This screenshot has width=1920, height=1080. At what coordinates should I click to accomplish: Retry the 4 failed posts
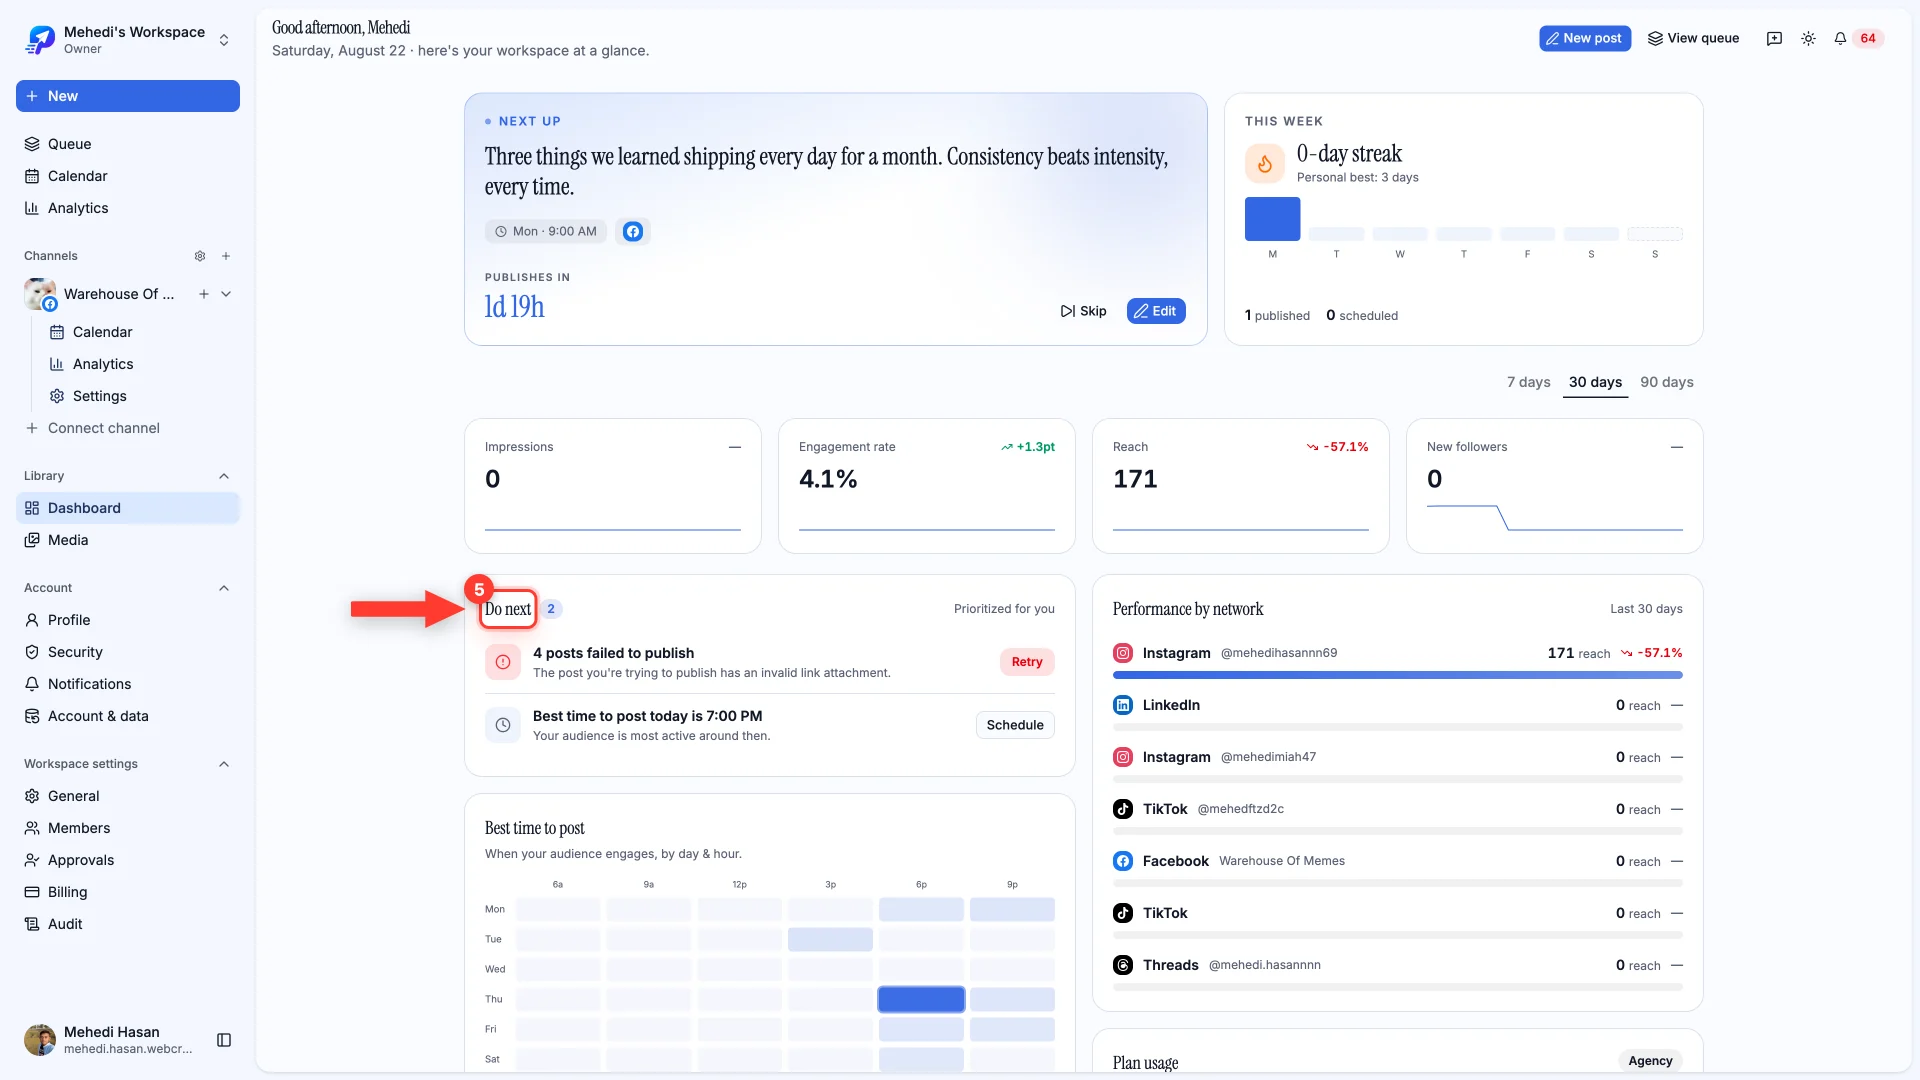click(1027, 662)
